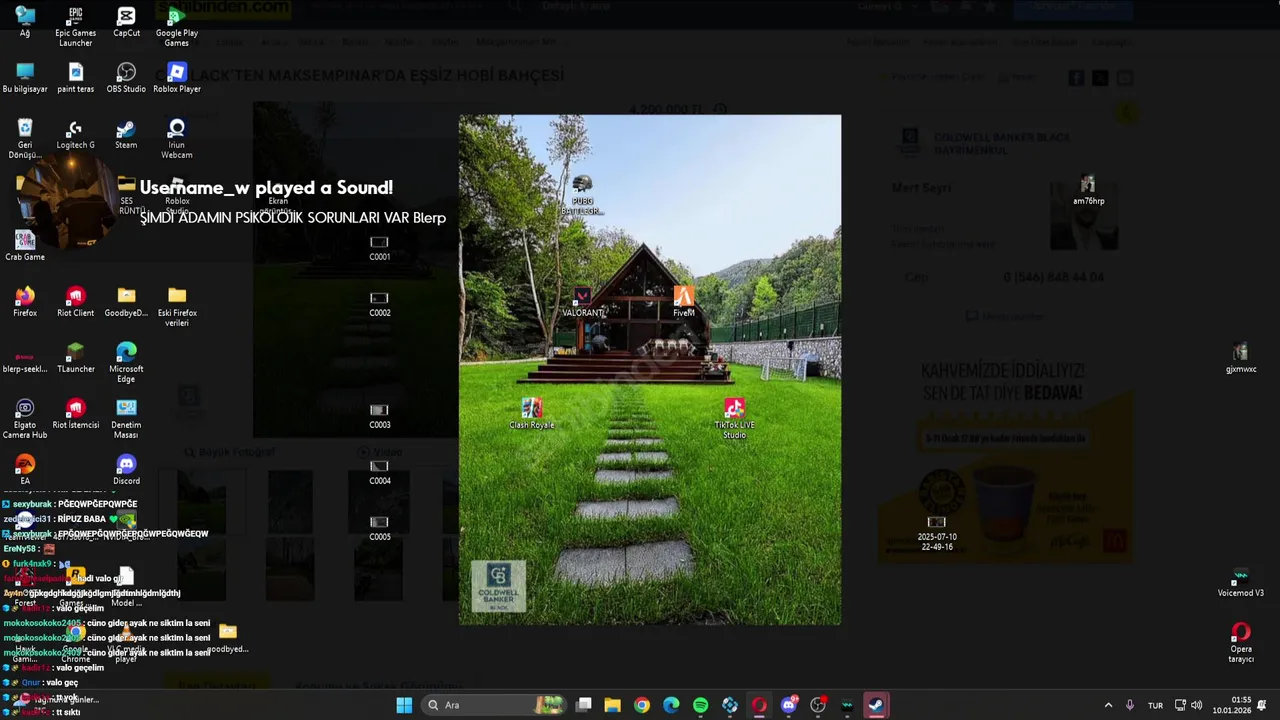Select the Opera tarayıcı desktop shortcut
This screenshot has height=720, width=1280.
[x=1241, y=643]
